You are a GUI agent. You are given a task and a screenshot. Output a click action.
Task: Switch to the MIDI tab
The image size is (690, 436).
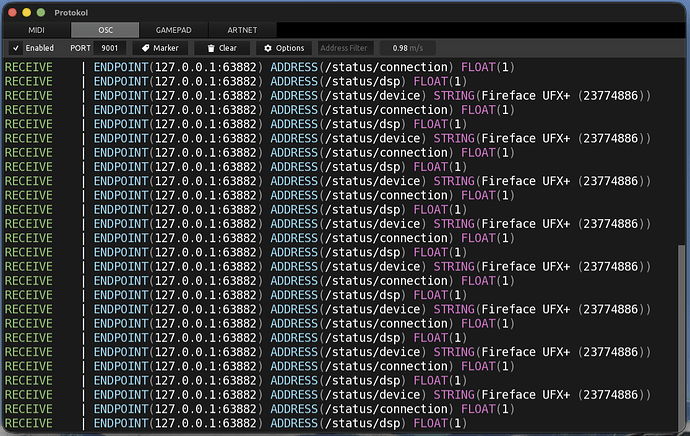tap(36, 30)
